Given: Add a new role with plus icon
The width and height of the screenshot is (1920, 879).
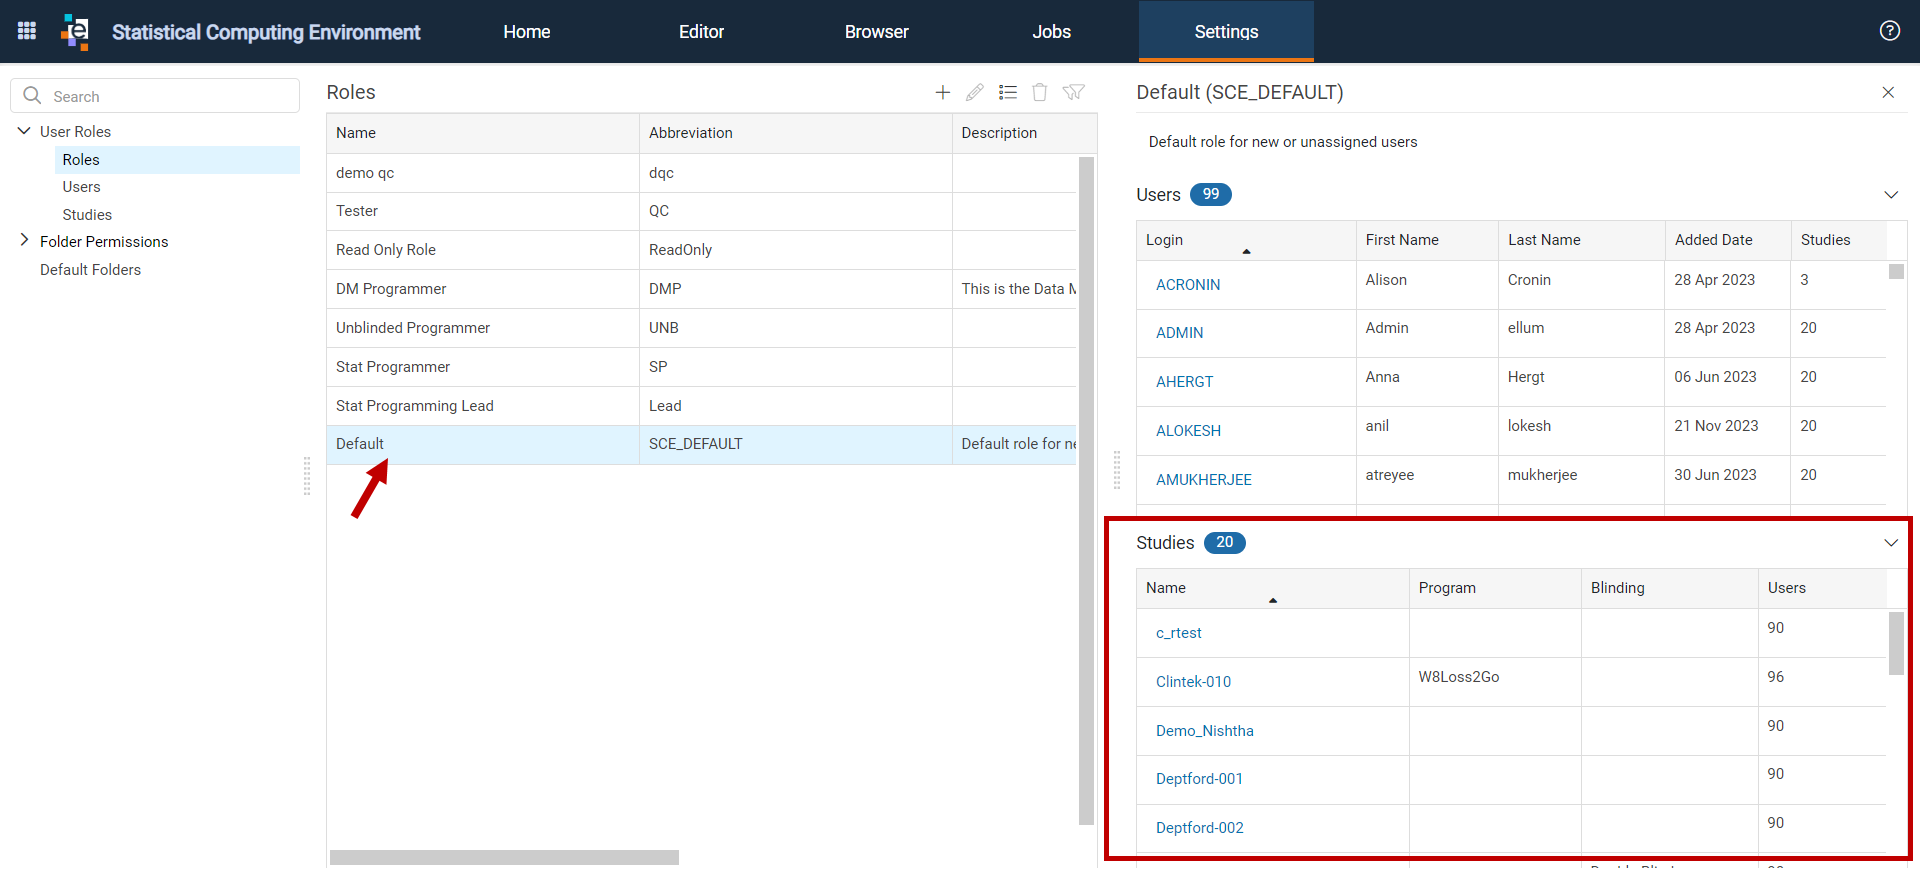Looking at the screenshot, I should (942, 92).
